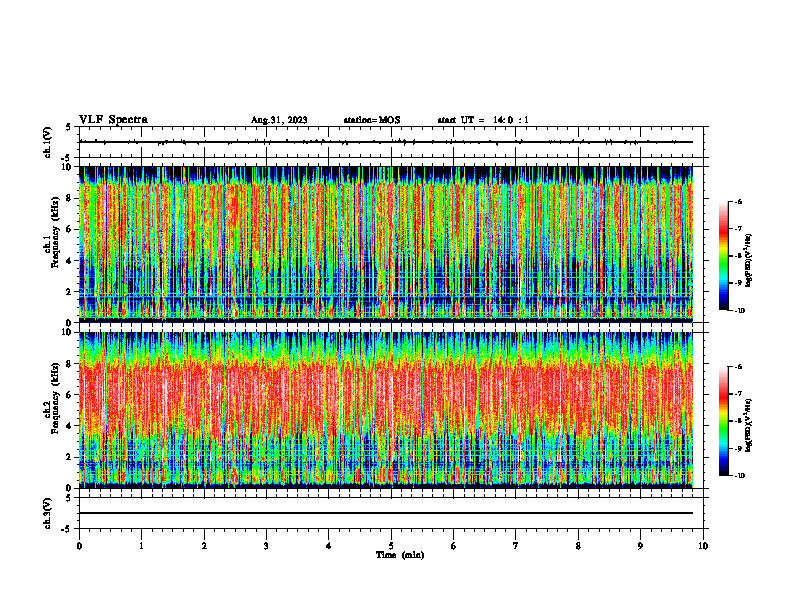
Task: Click the ch.2 spectrogram color bar
Action: [723, 421]
